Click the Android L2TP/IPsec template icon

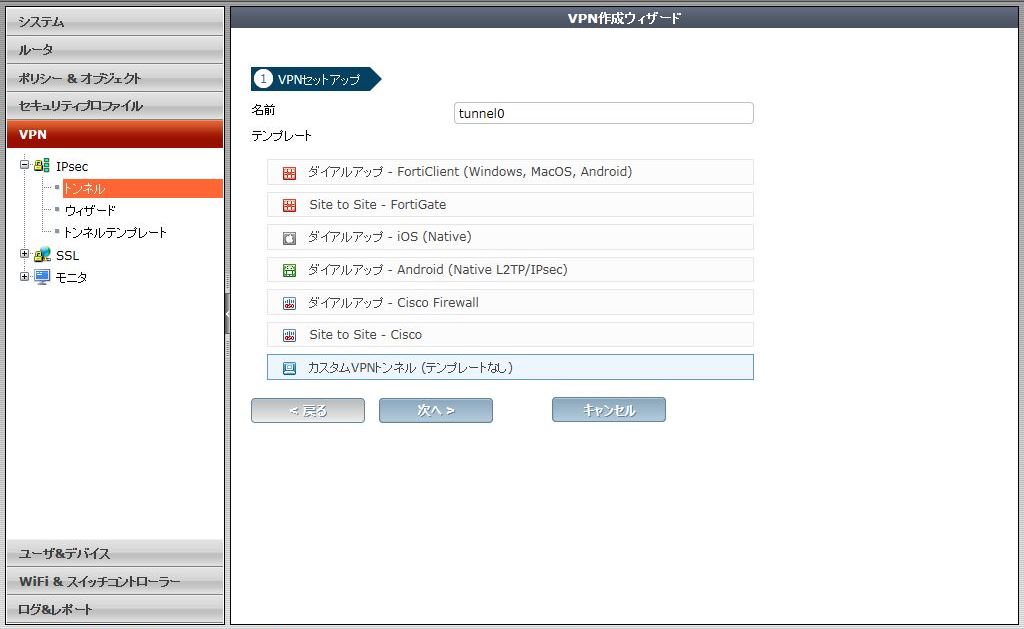[289, 270]
